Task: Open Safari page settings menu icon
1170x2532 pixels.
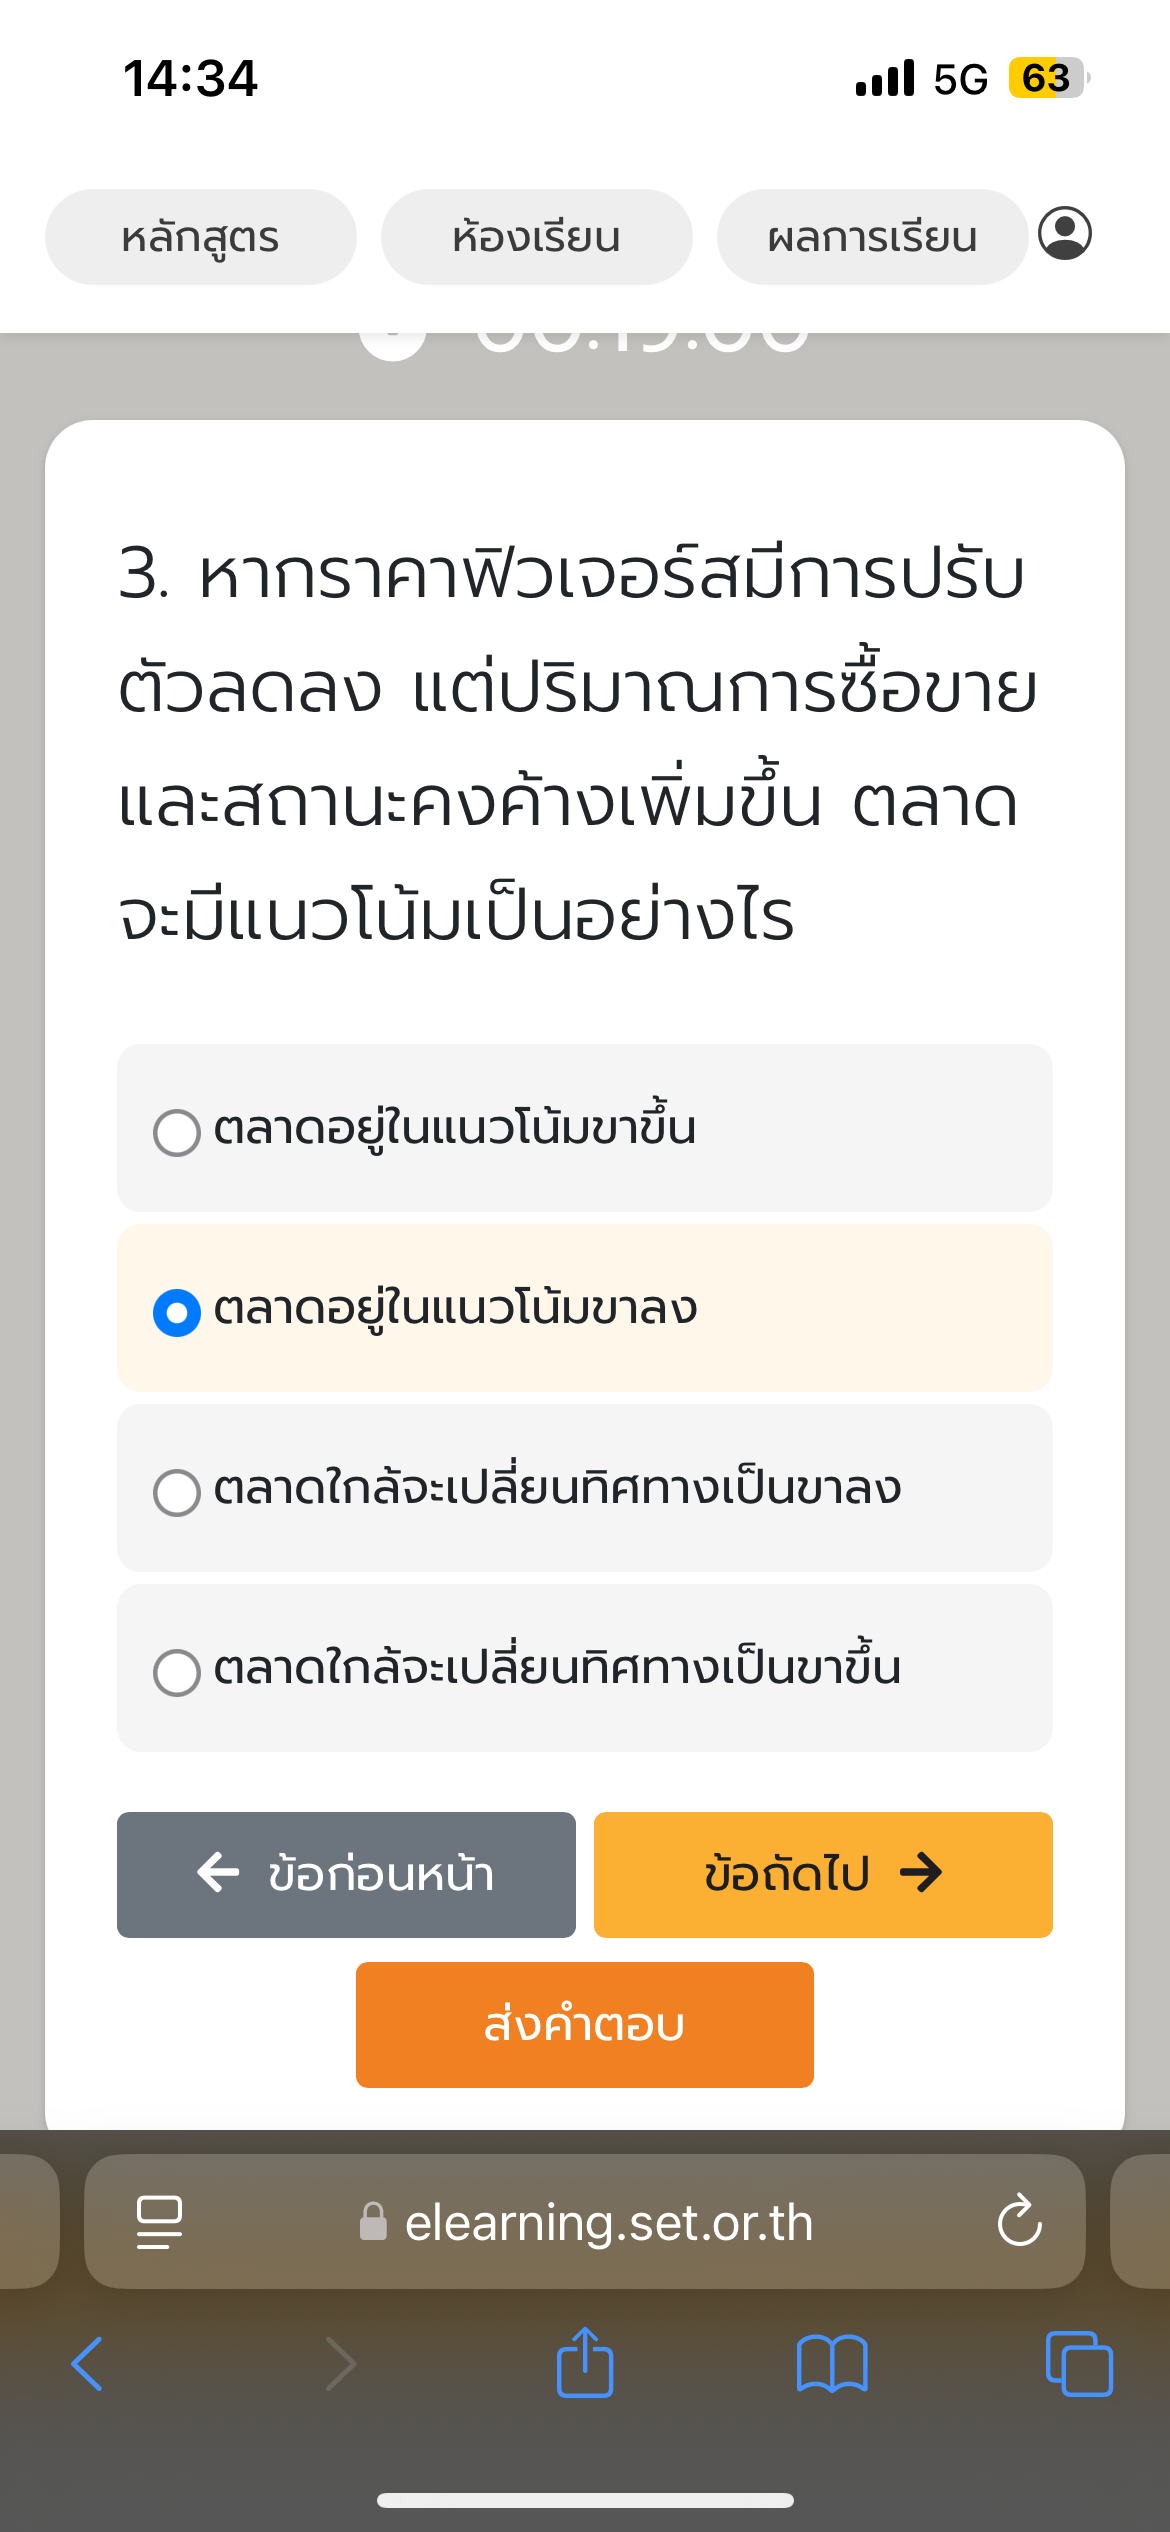Action: (159, 2221)
